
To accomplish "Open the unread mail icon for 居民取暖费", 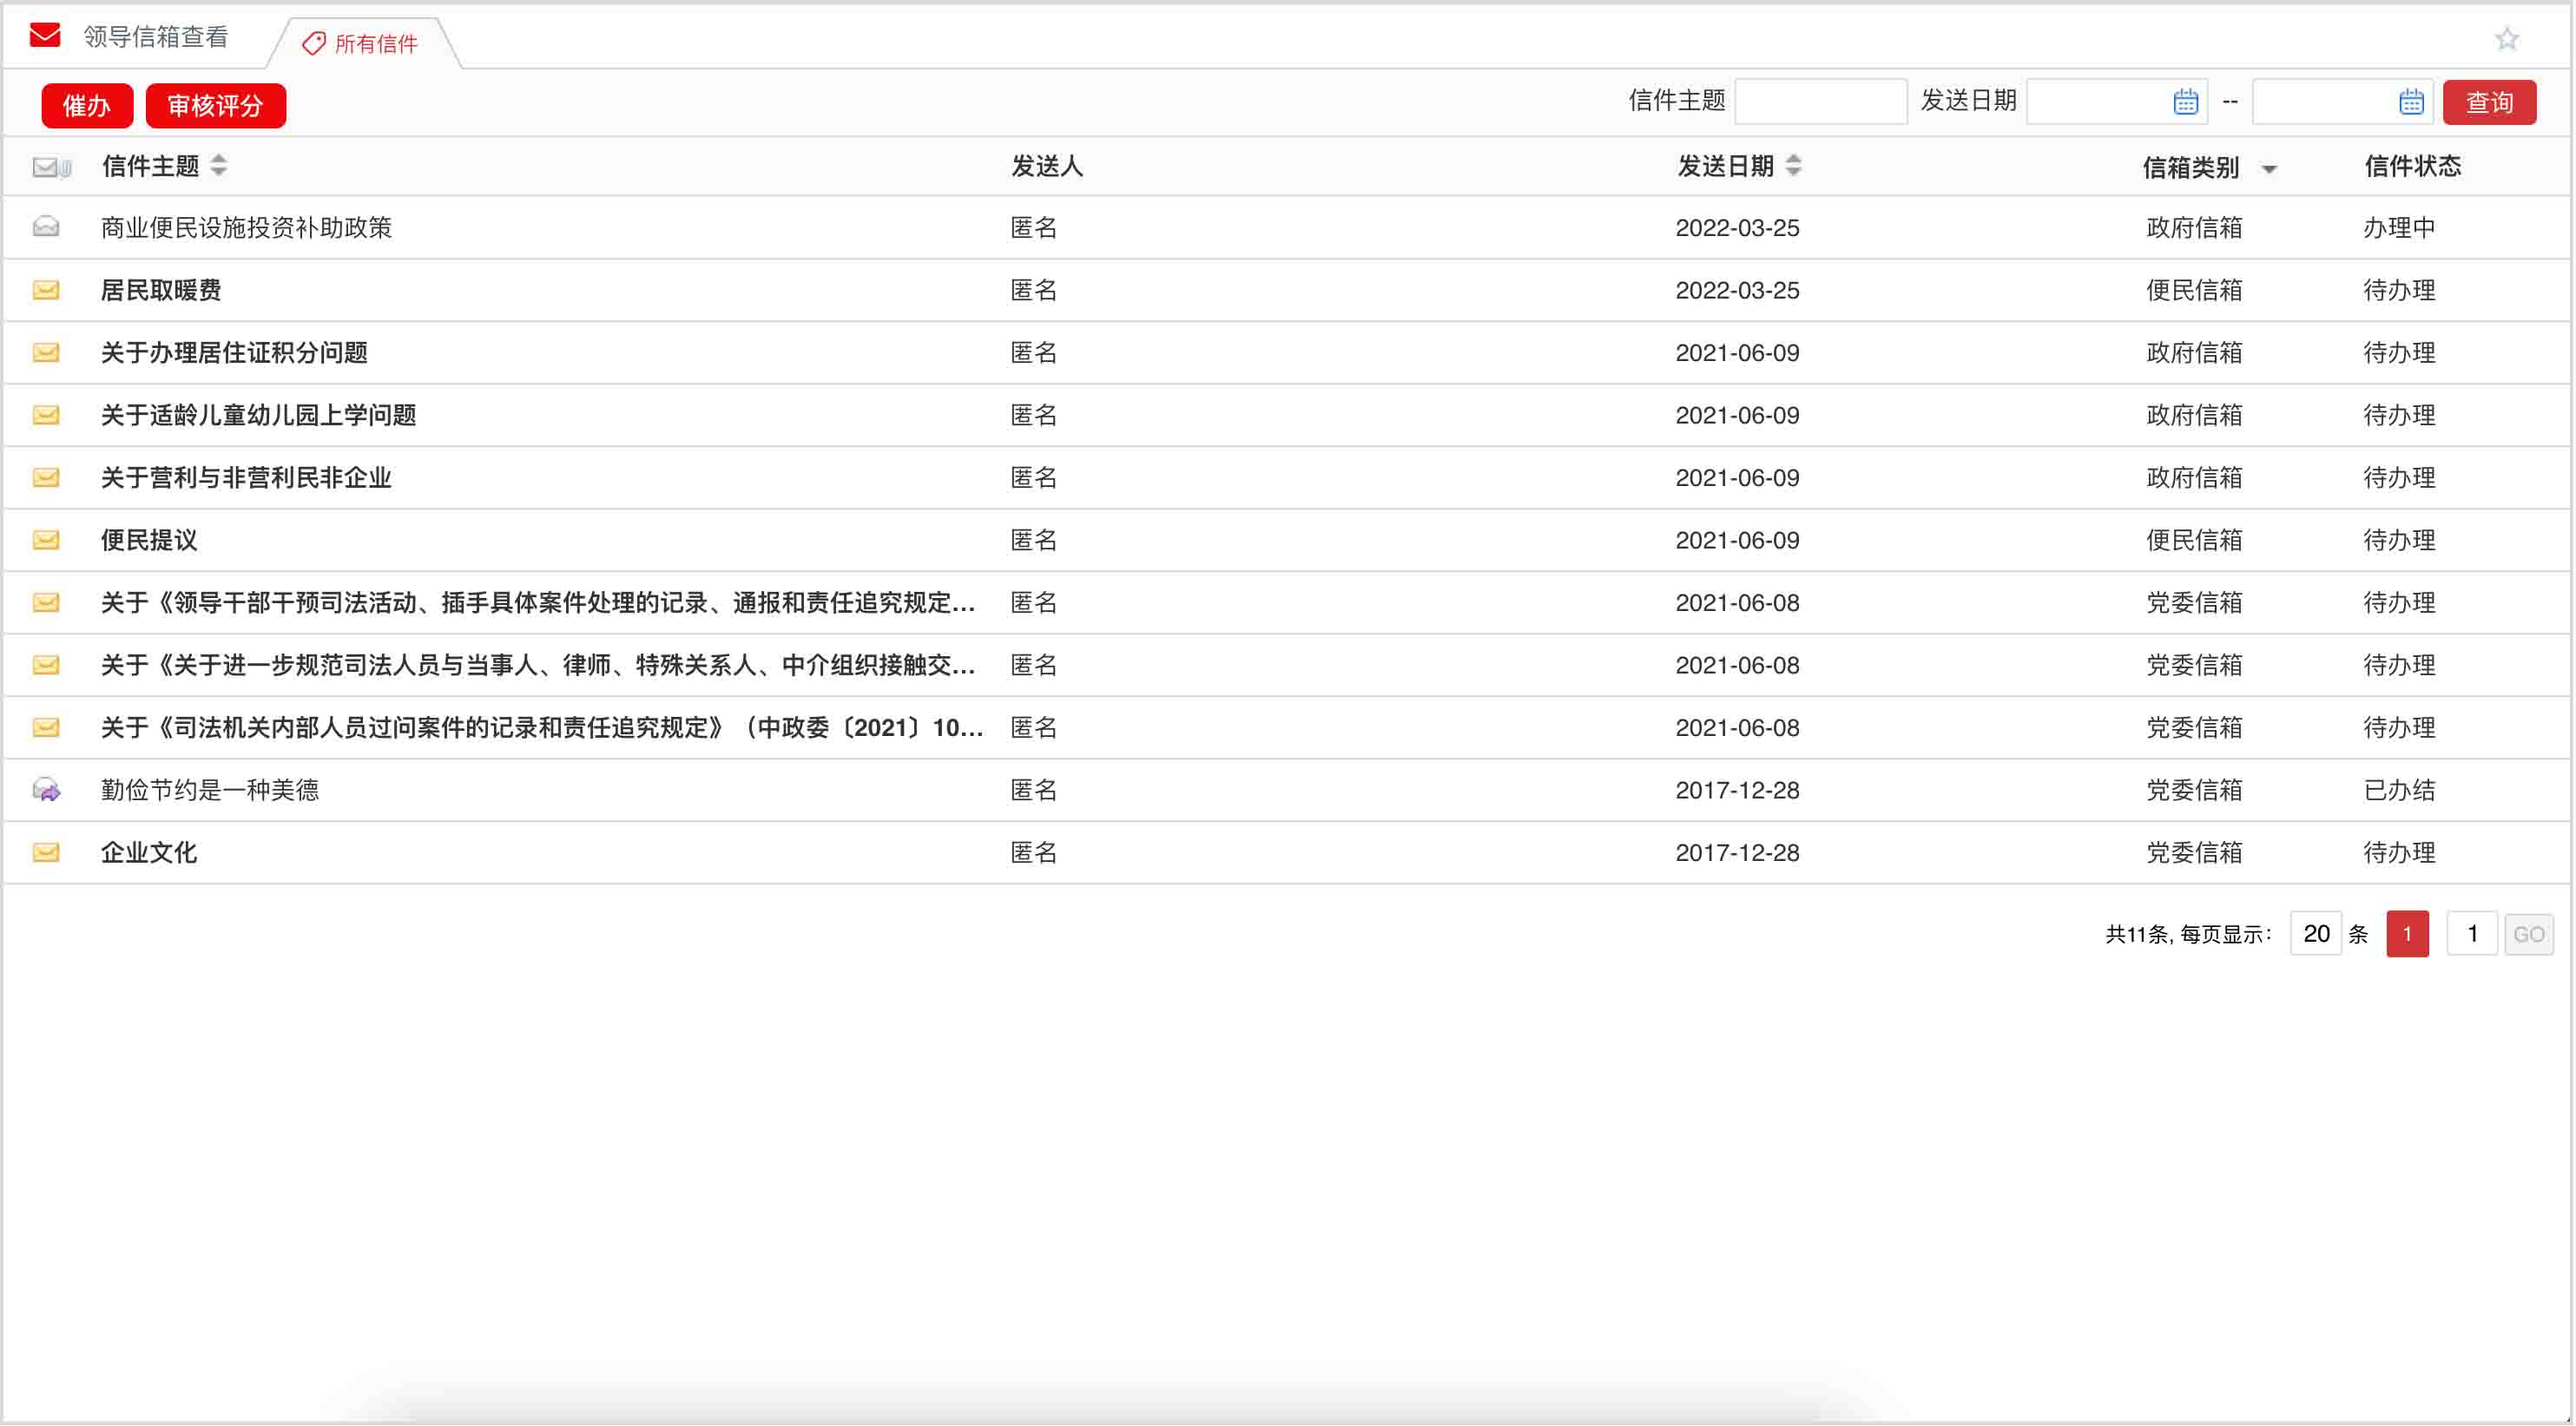I will click(45, 290).
